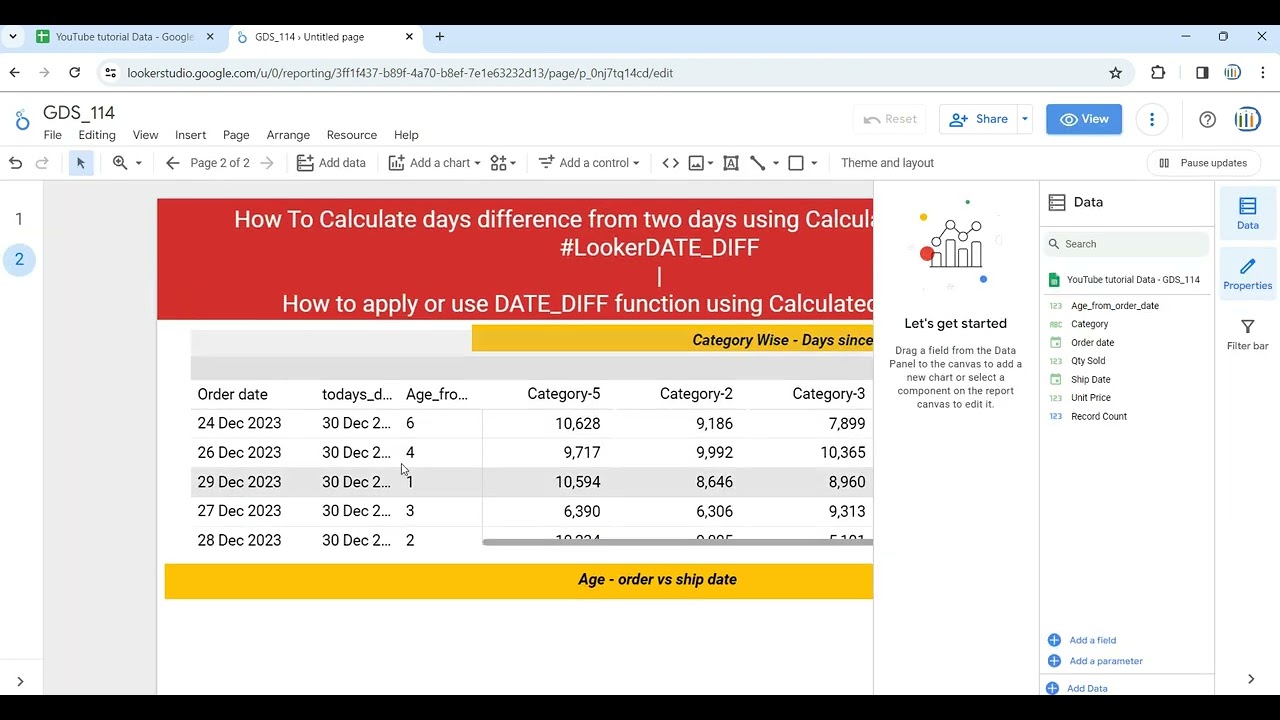1280x720 pixels.
Task: Select the Age_from_order_date field
Action: 1114,306
